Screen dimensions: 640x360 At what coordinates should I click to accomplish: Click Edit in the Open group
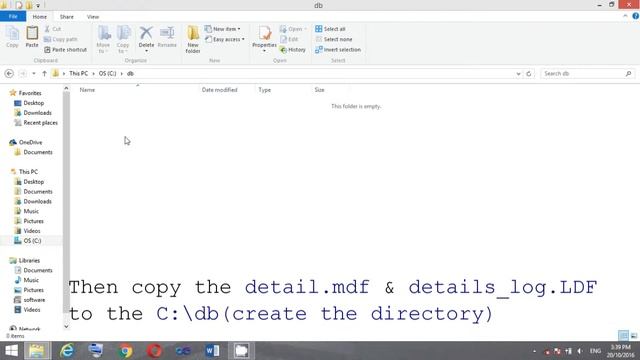coord(289,39)
